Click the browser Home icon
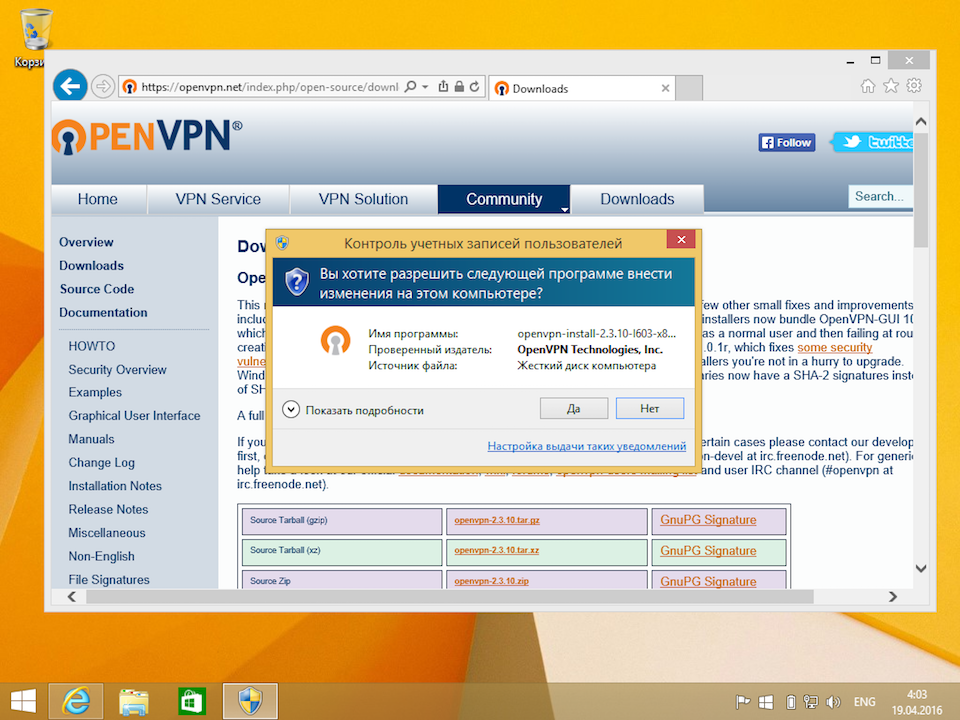The height and width of the screenshot is (720, 960). coord(868,86)
